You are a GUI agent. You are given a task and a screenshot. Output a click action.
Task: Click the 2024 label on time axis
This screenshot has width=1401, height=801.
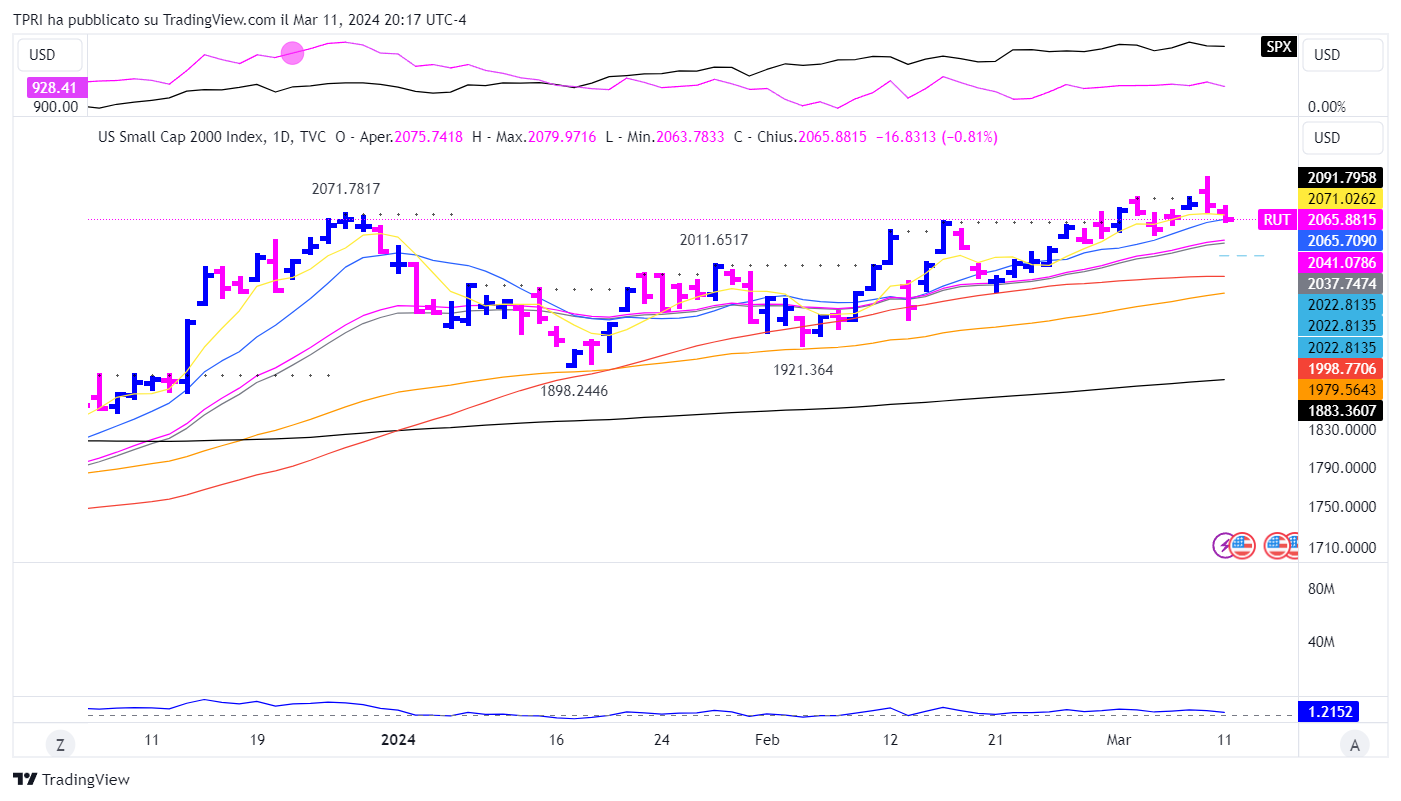click(x=399, y=740)
